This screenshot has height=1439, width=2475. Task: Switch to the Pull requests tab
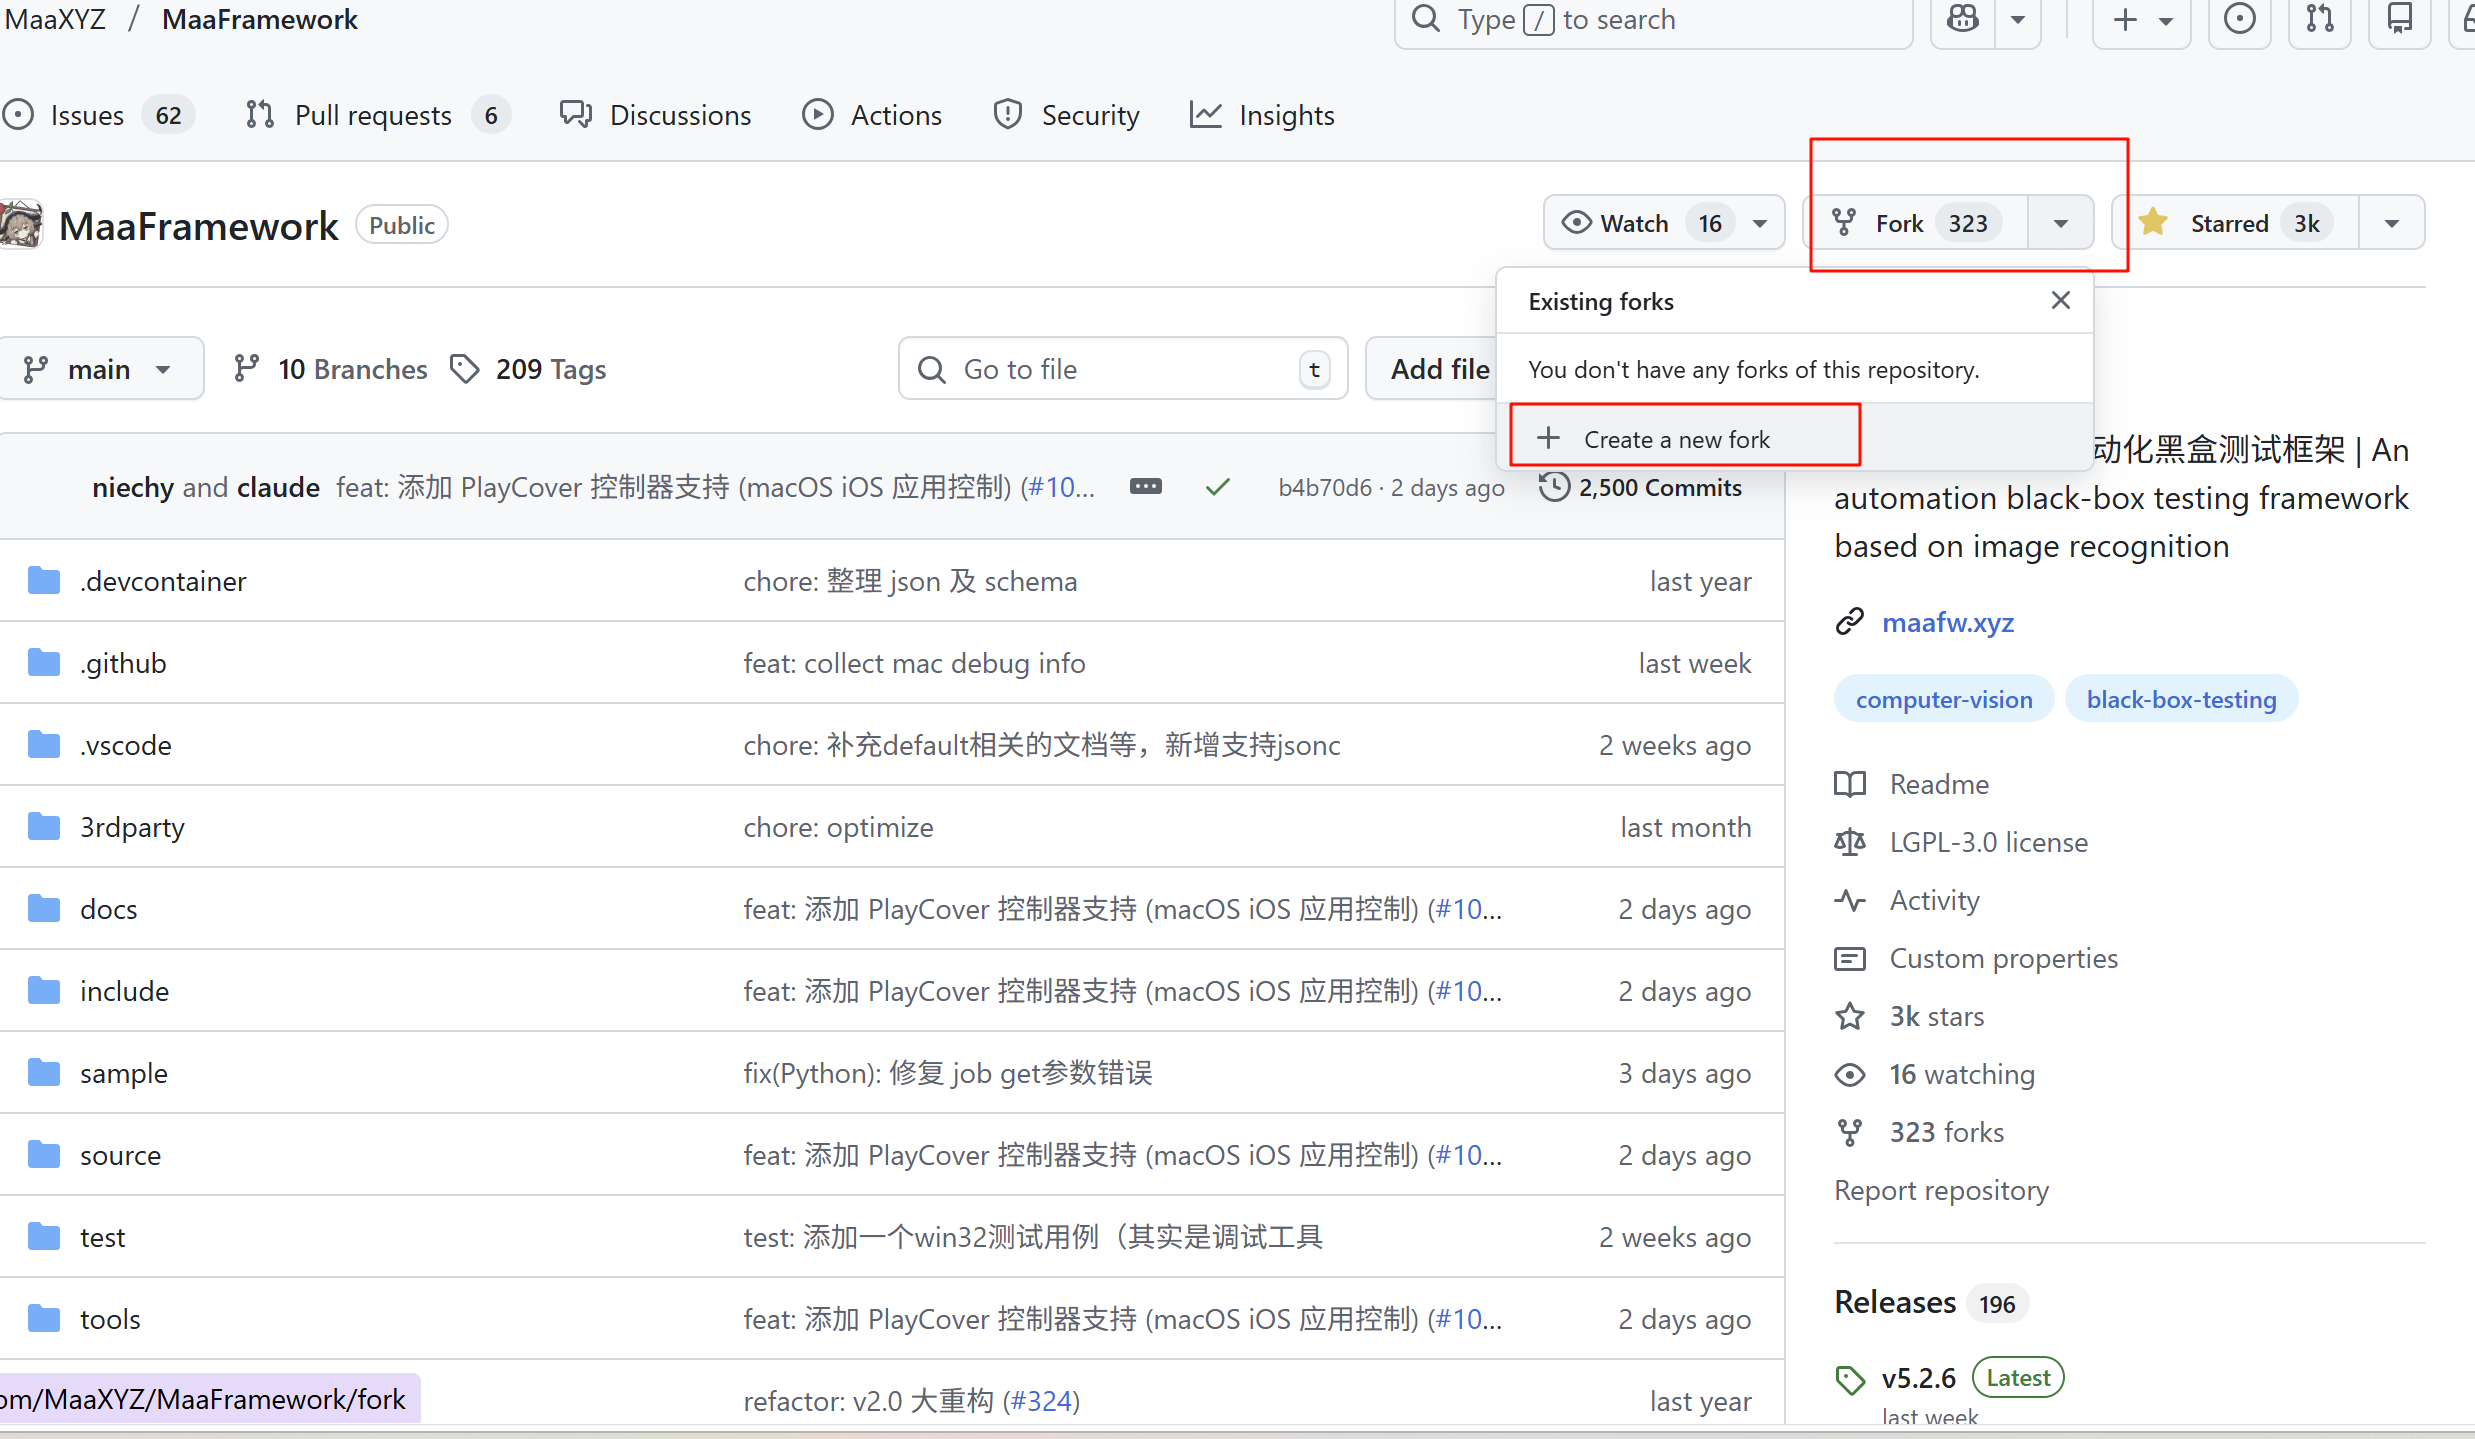point(378,115)
